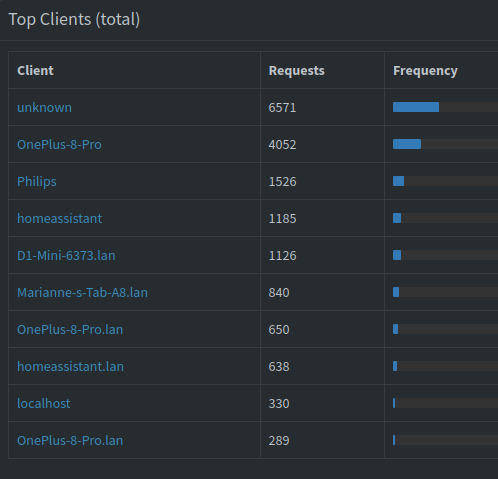Click the Client column header
Screen dimensions: 498x479
(35, 70)
